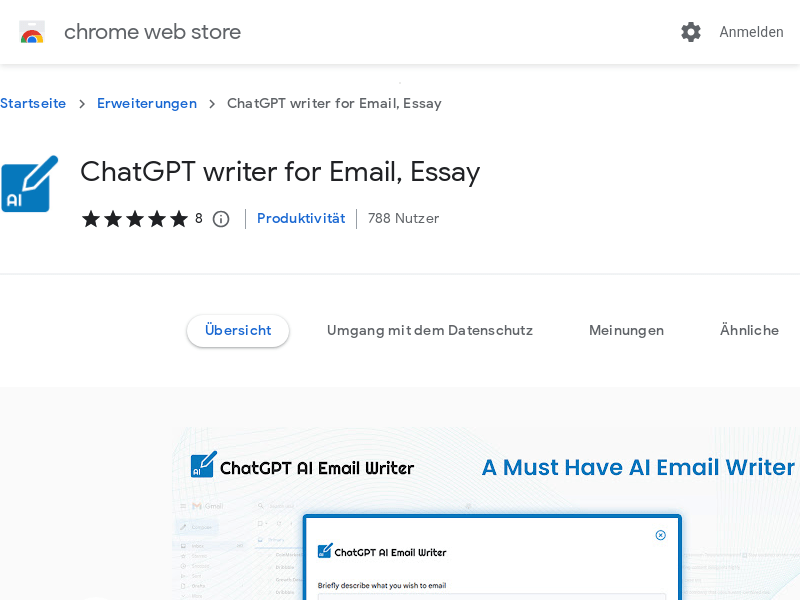Click Anmelden to sign in
This screenshot has height=600, width=800.
[751, 32]
